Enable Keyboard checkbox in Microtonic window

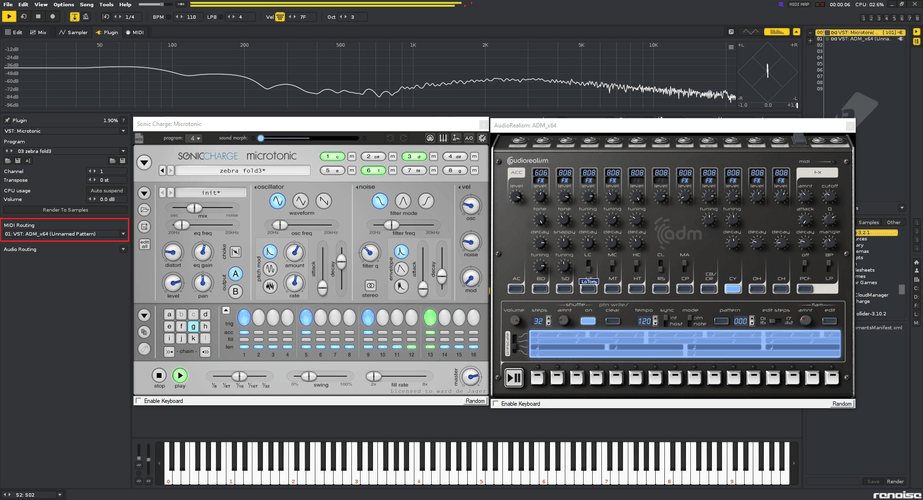point(139,401)
